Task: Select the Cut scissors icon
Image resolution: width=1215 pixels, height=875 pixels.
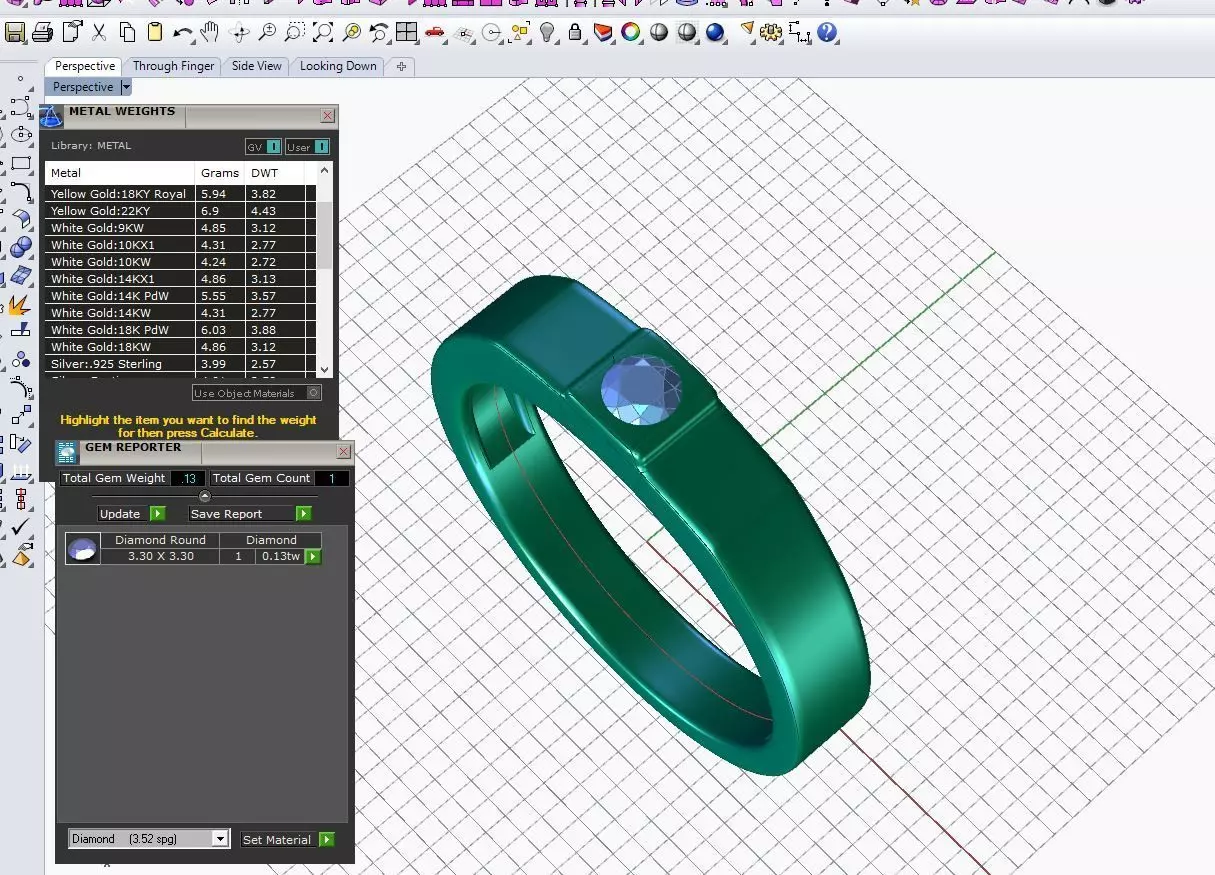Action: tap(99, 33)
